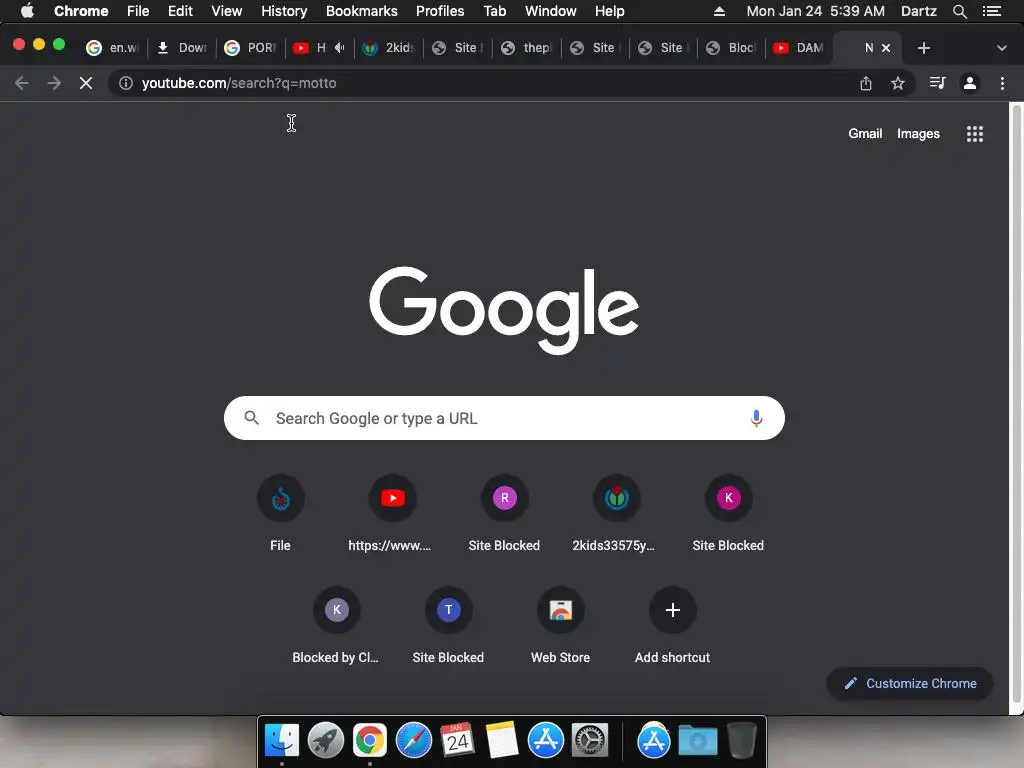1024x768 pixels.
Task: Open Launchpad from the Dock
Action: [325, 741]
